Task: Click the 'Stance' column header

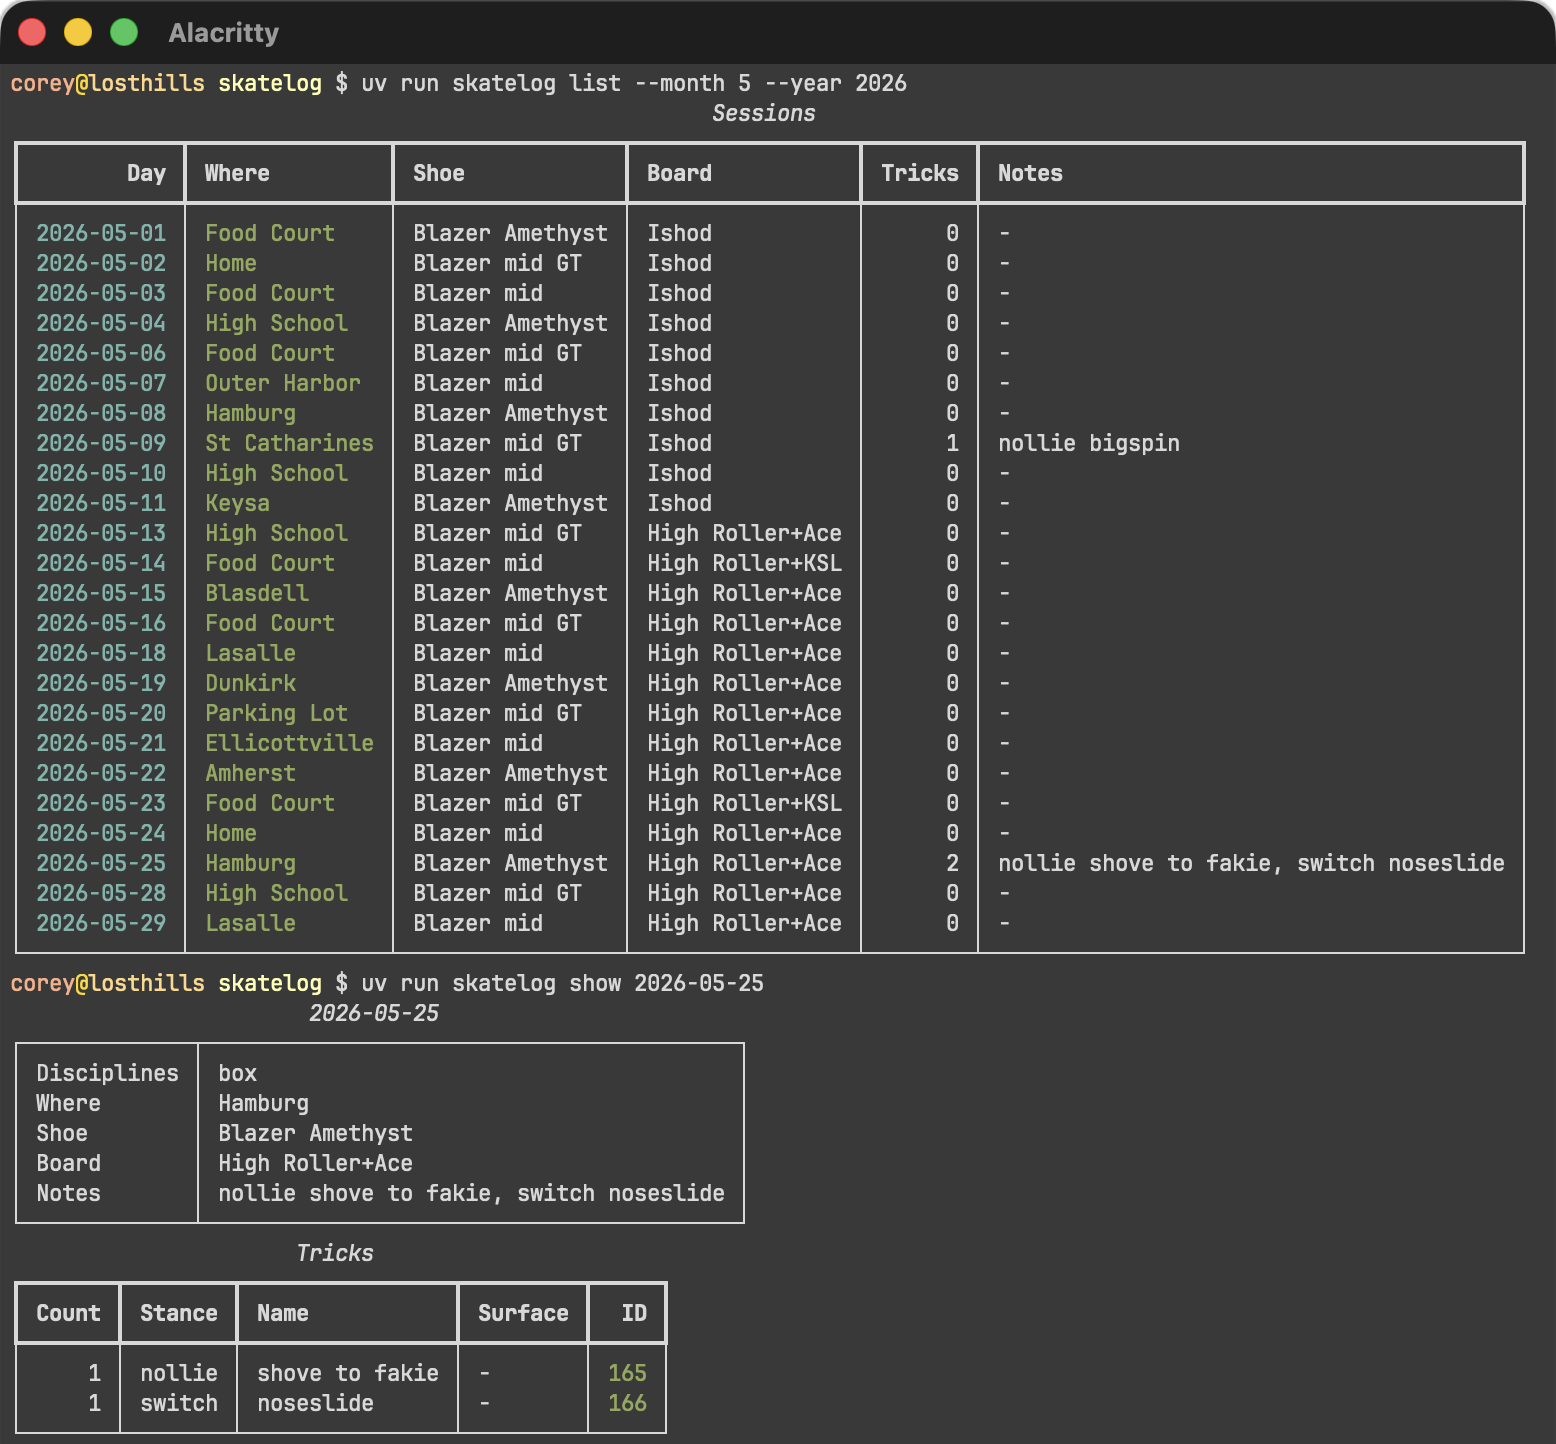Action: (179, 1313)
